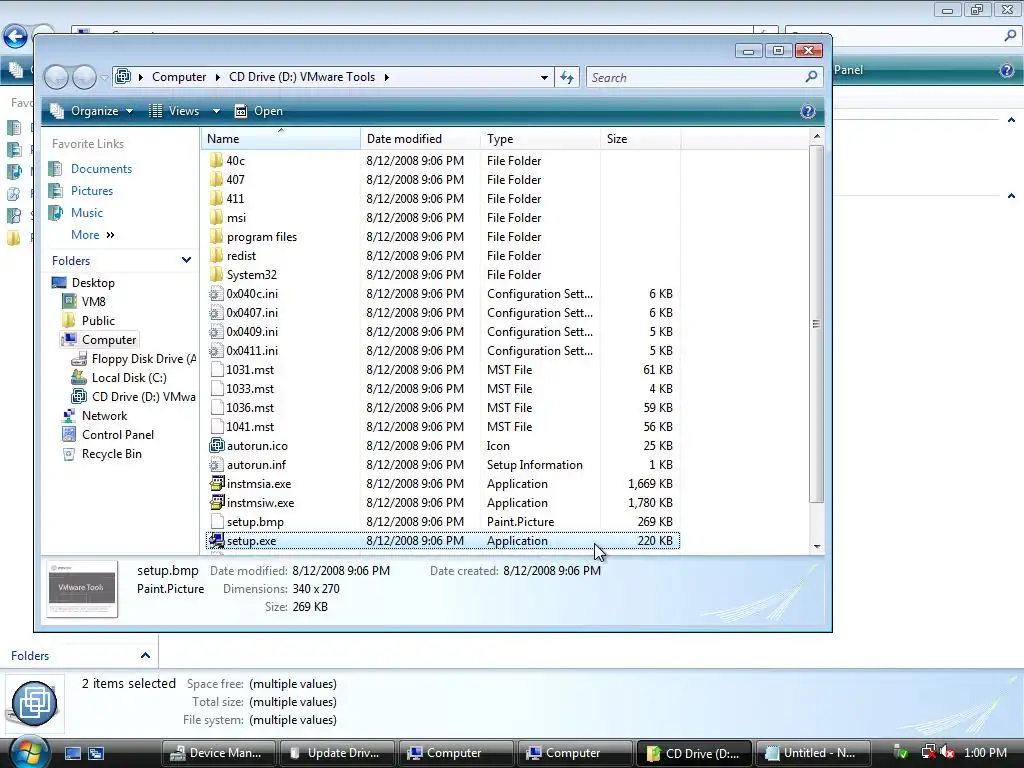Click the setup.bmp file icon
Viewport: 1024px width, 768px height.
click(x=216, y=522)
